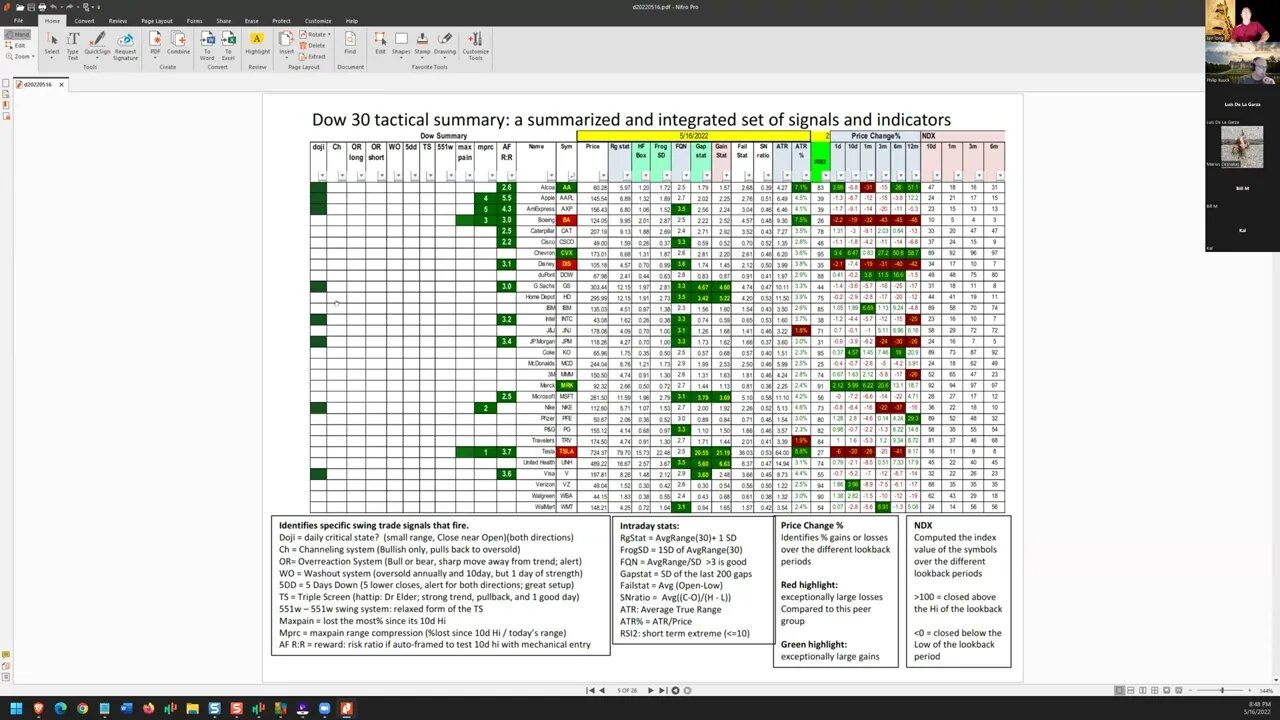Combine files into one PDF
Screen dimensions: 1280x720
click(178, 43)
